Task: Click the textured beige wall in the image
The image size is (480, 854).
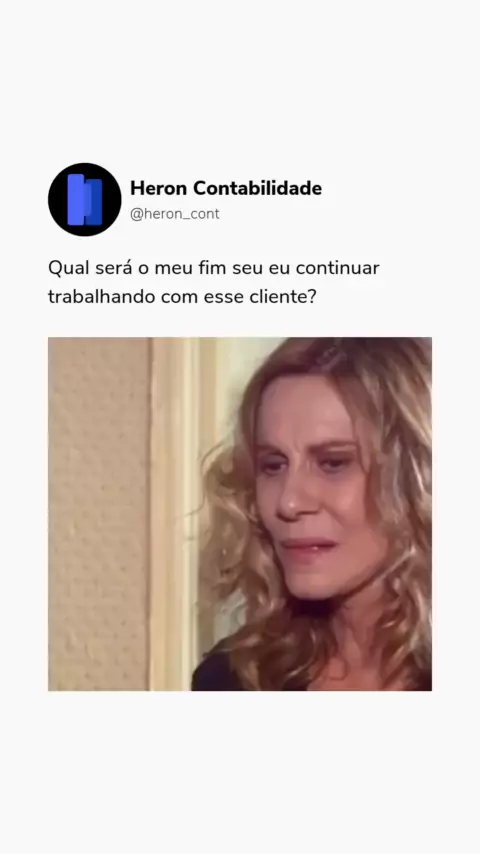Action: 98,514
